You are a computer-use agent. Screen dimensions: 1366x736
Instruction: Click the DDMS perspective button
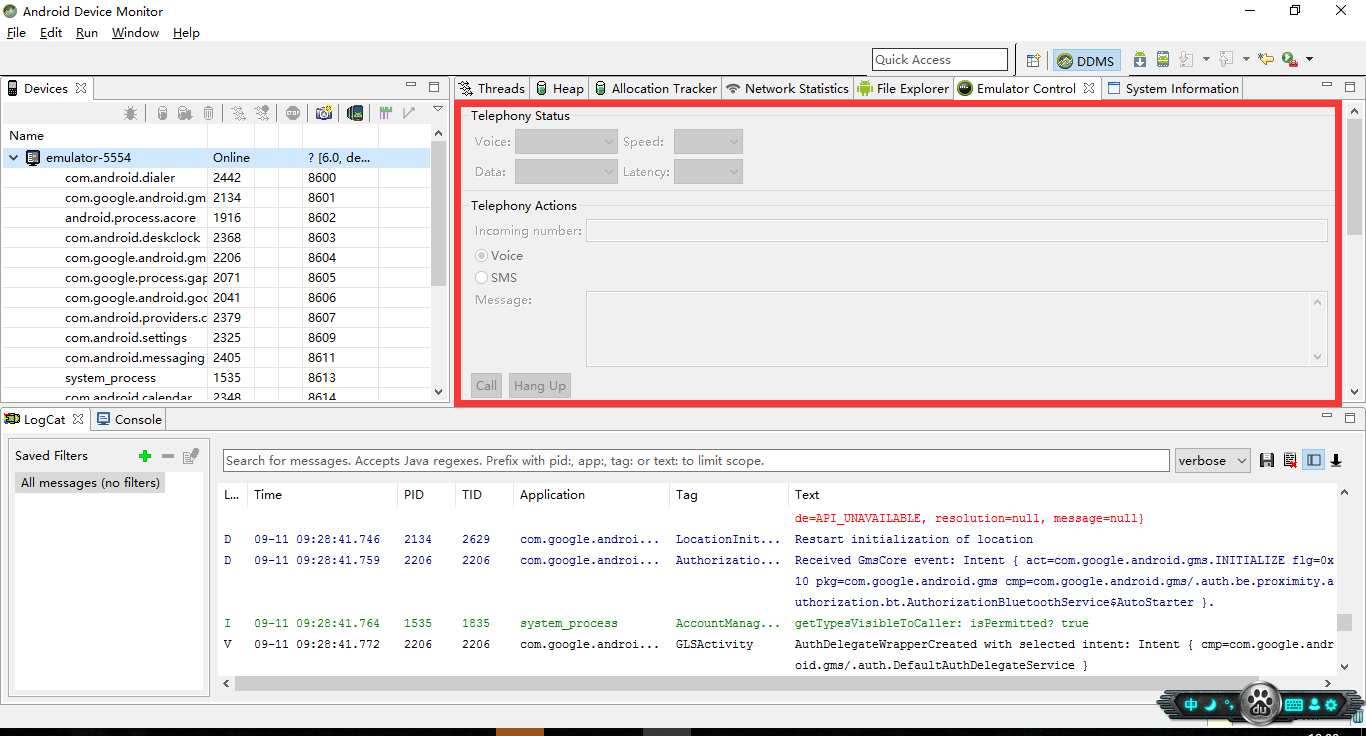tap(1086, 61)
